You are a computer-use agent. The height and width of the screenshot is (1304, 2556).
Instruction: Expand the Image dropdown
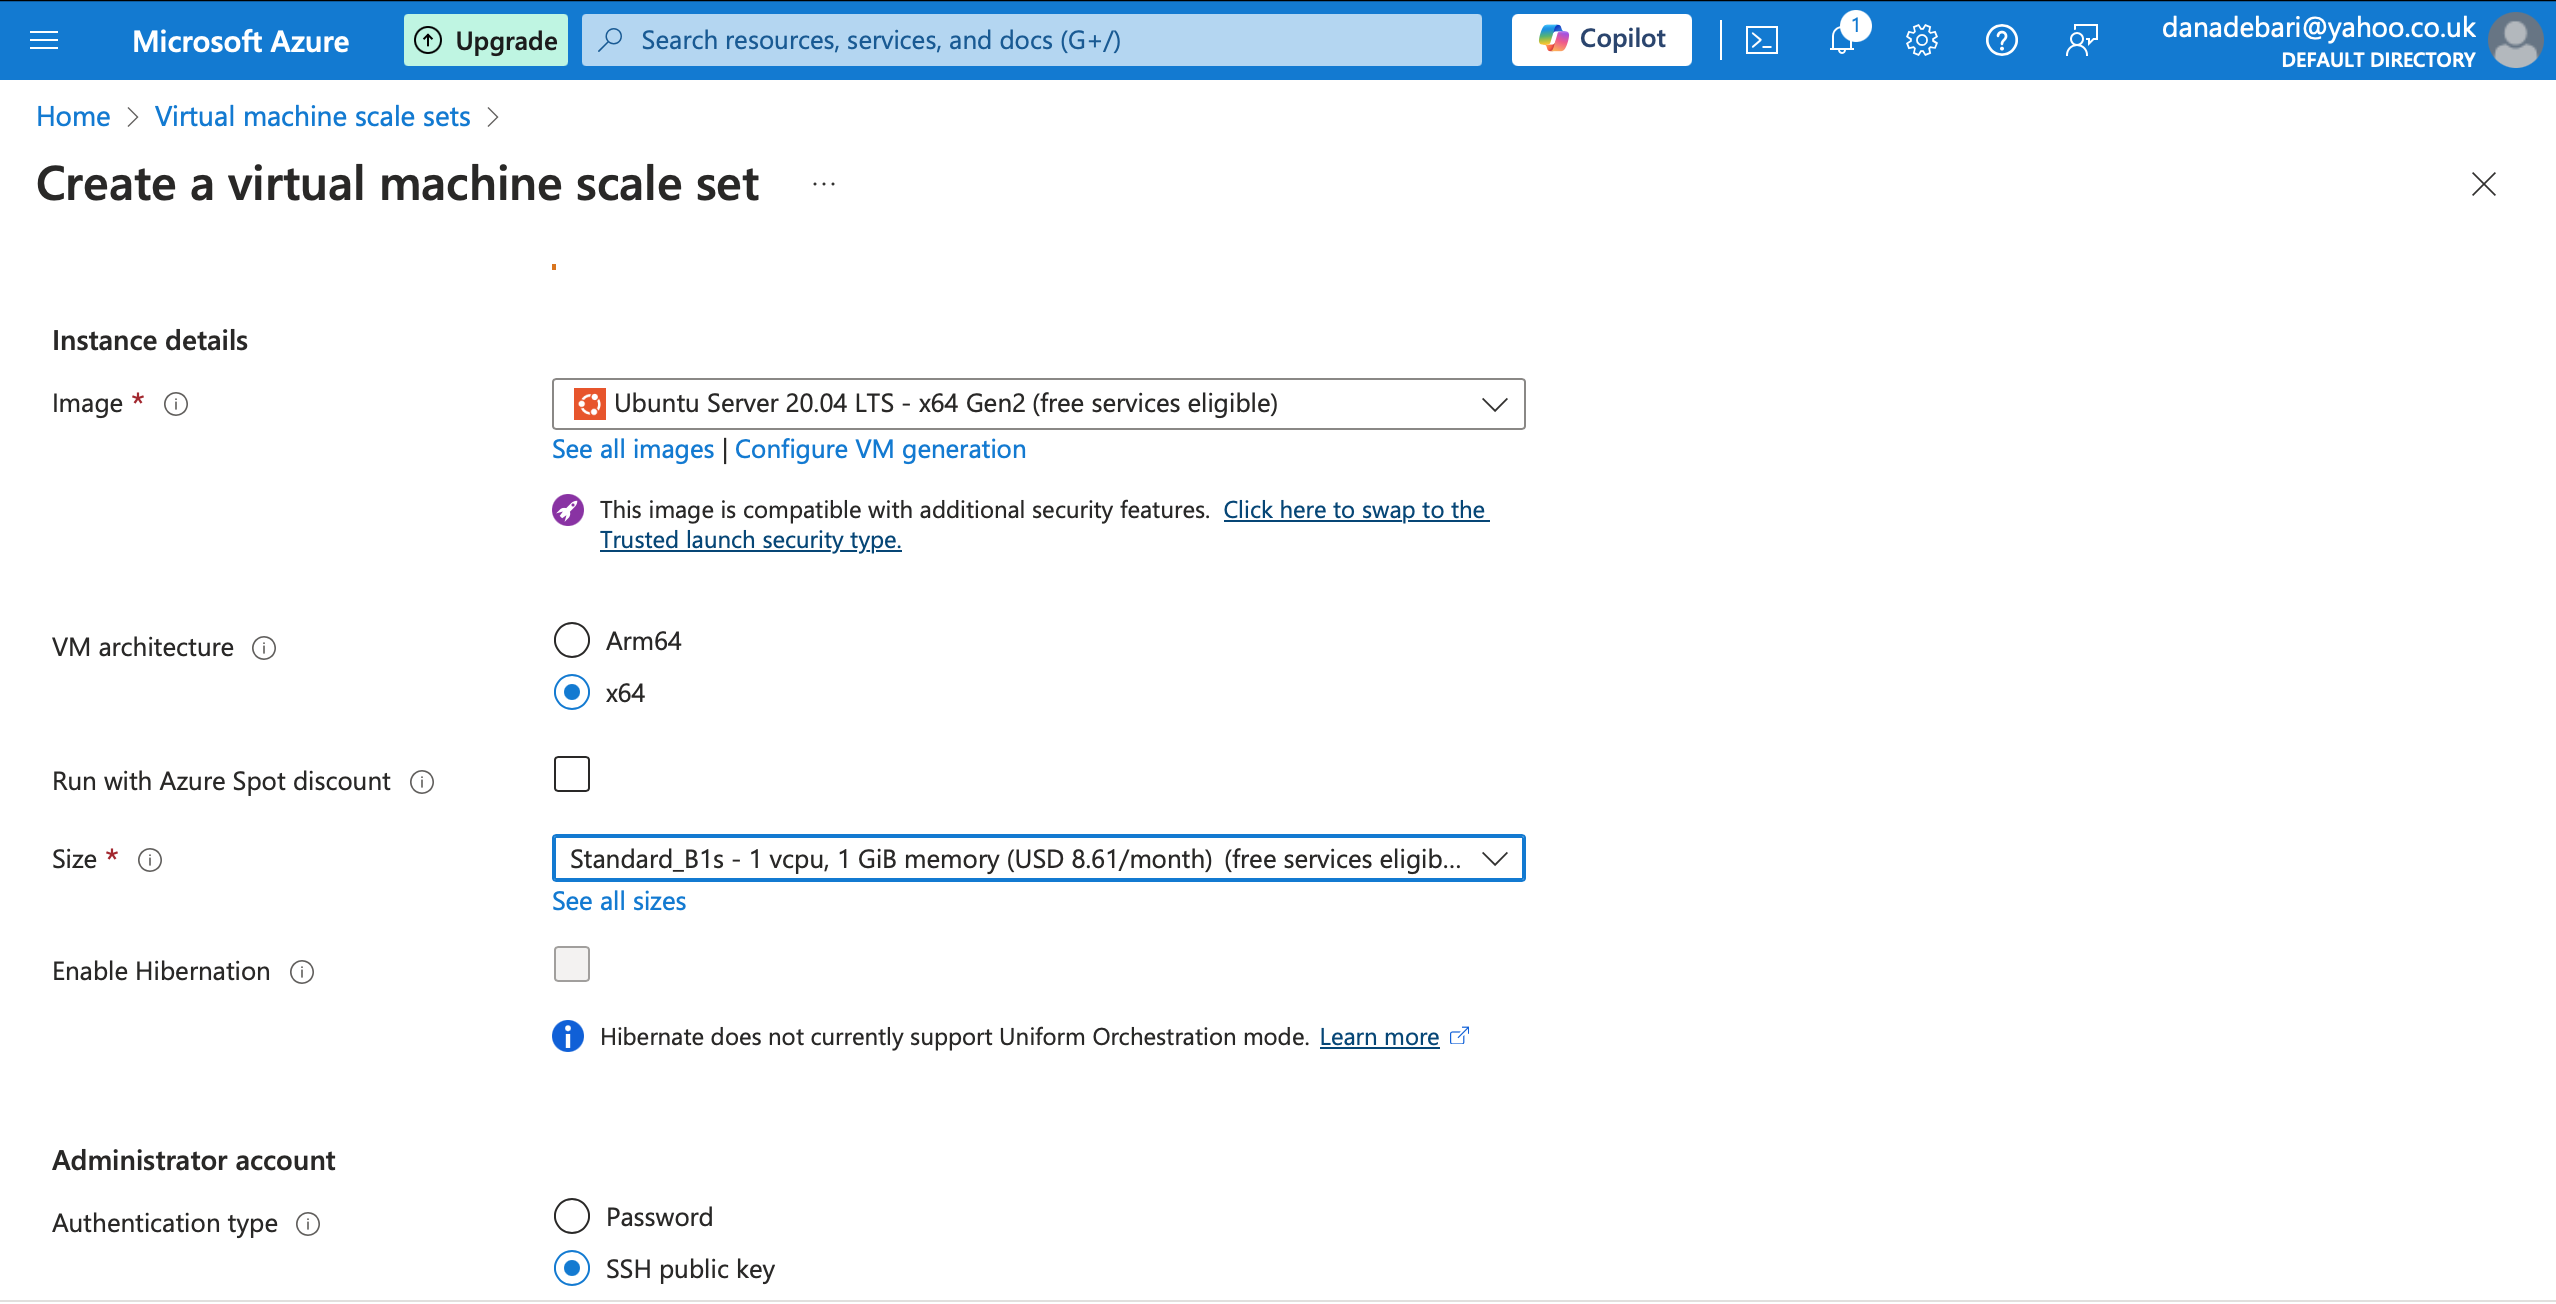(1038, 404)
